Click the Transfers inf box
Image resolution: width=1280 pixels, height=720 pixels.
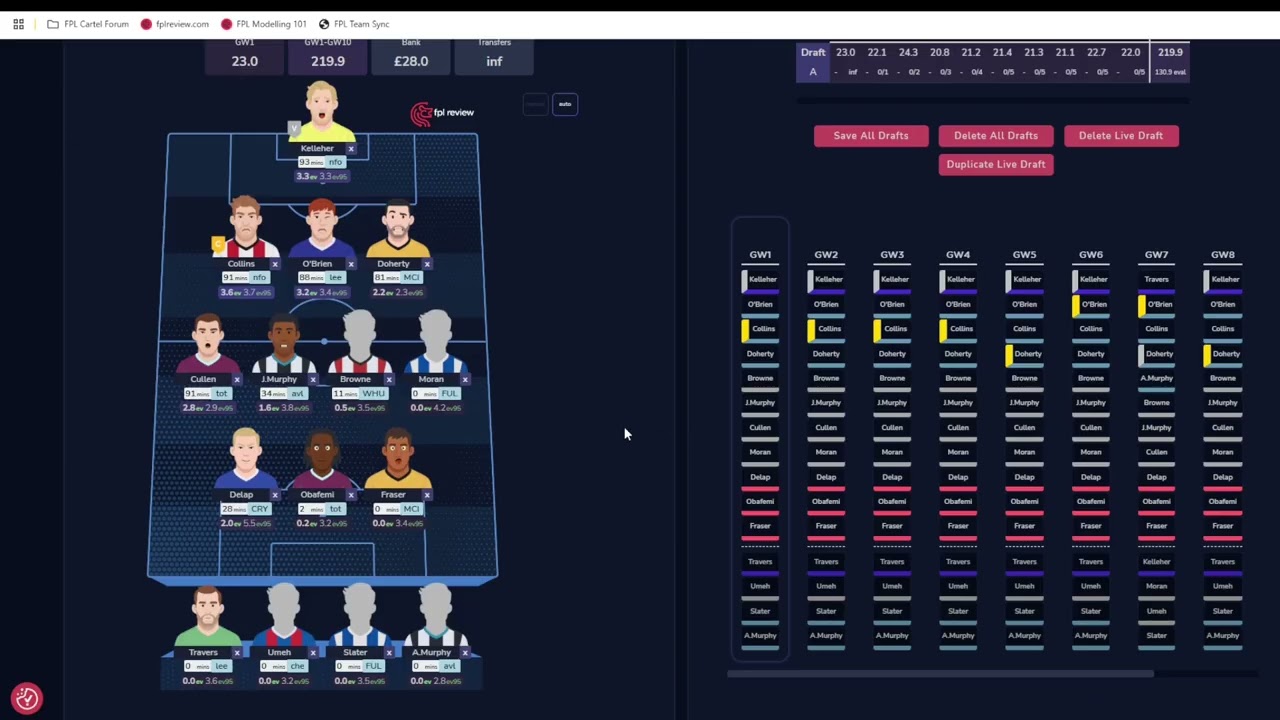tap(494, 56)
